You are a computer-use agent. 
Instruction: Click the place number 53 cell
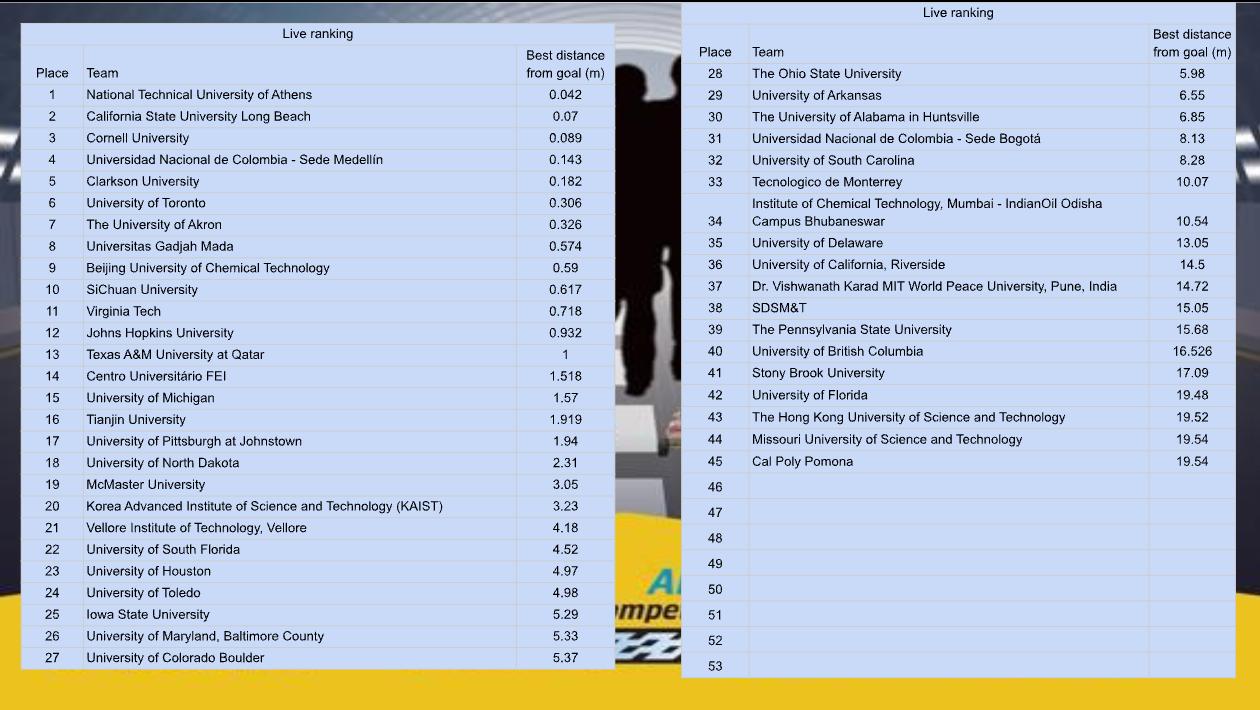715,666
